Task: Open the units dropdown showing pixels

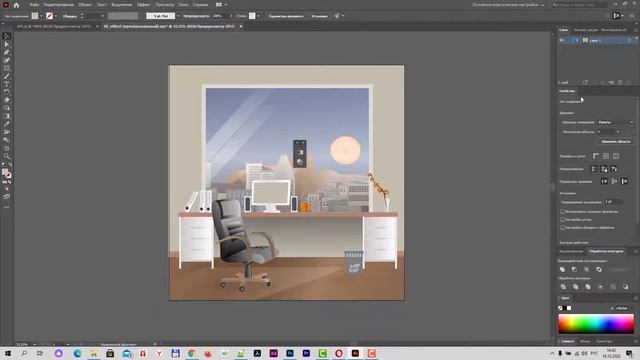Action: coord(616,122)
